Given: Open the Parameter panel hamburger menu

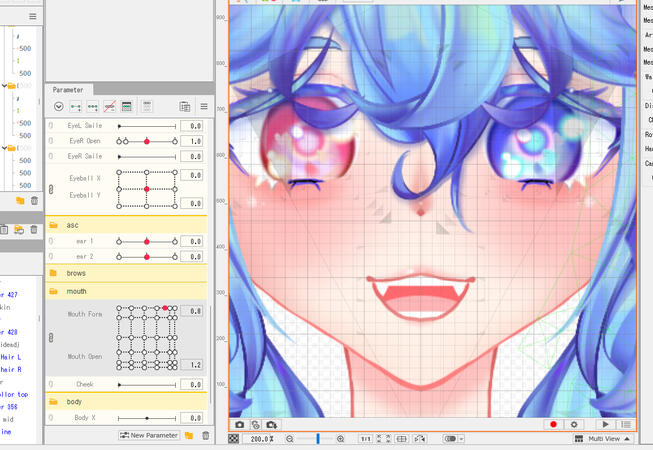Looking at the screenshot, I should [204, 106].
